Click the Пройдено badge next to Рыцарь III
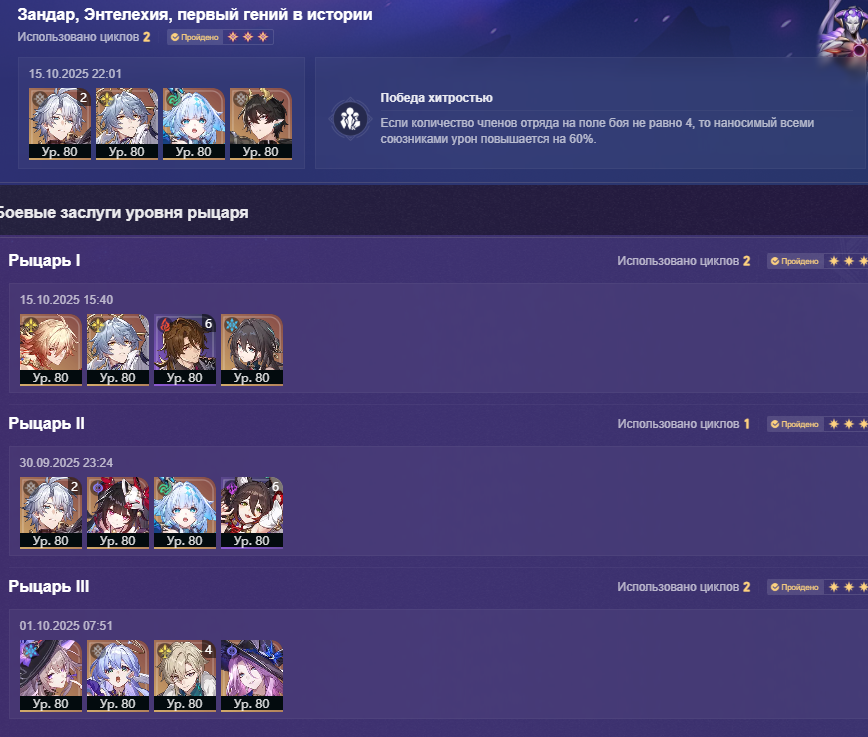868x737 pixels. coord(795,586)
